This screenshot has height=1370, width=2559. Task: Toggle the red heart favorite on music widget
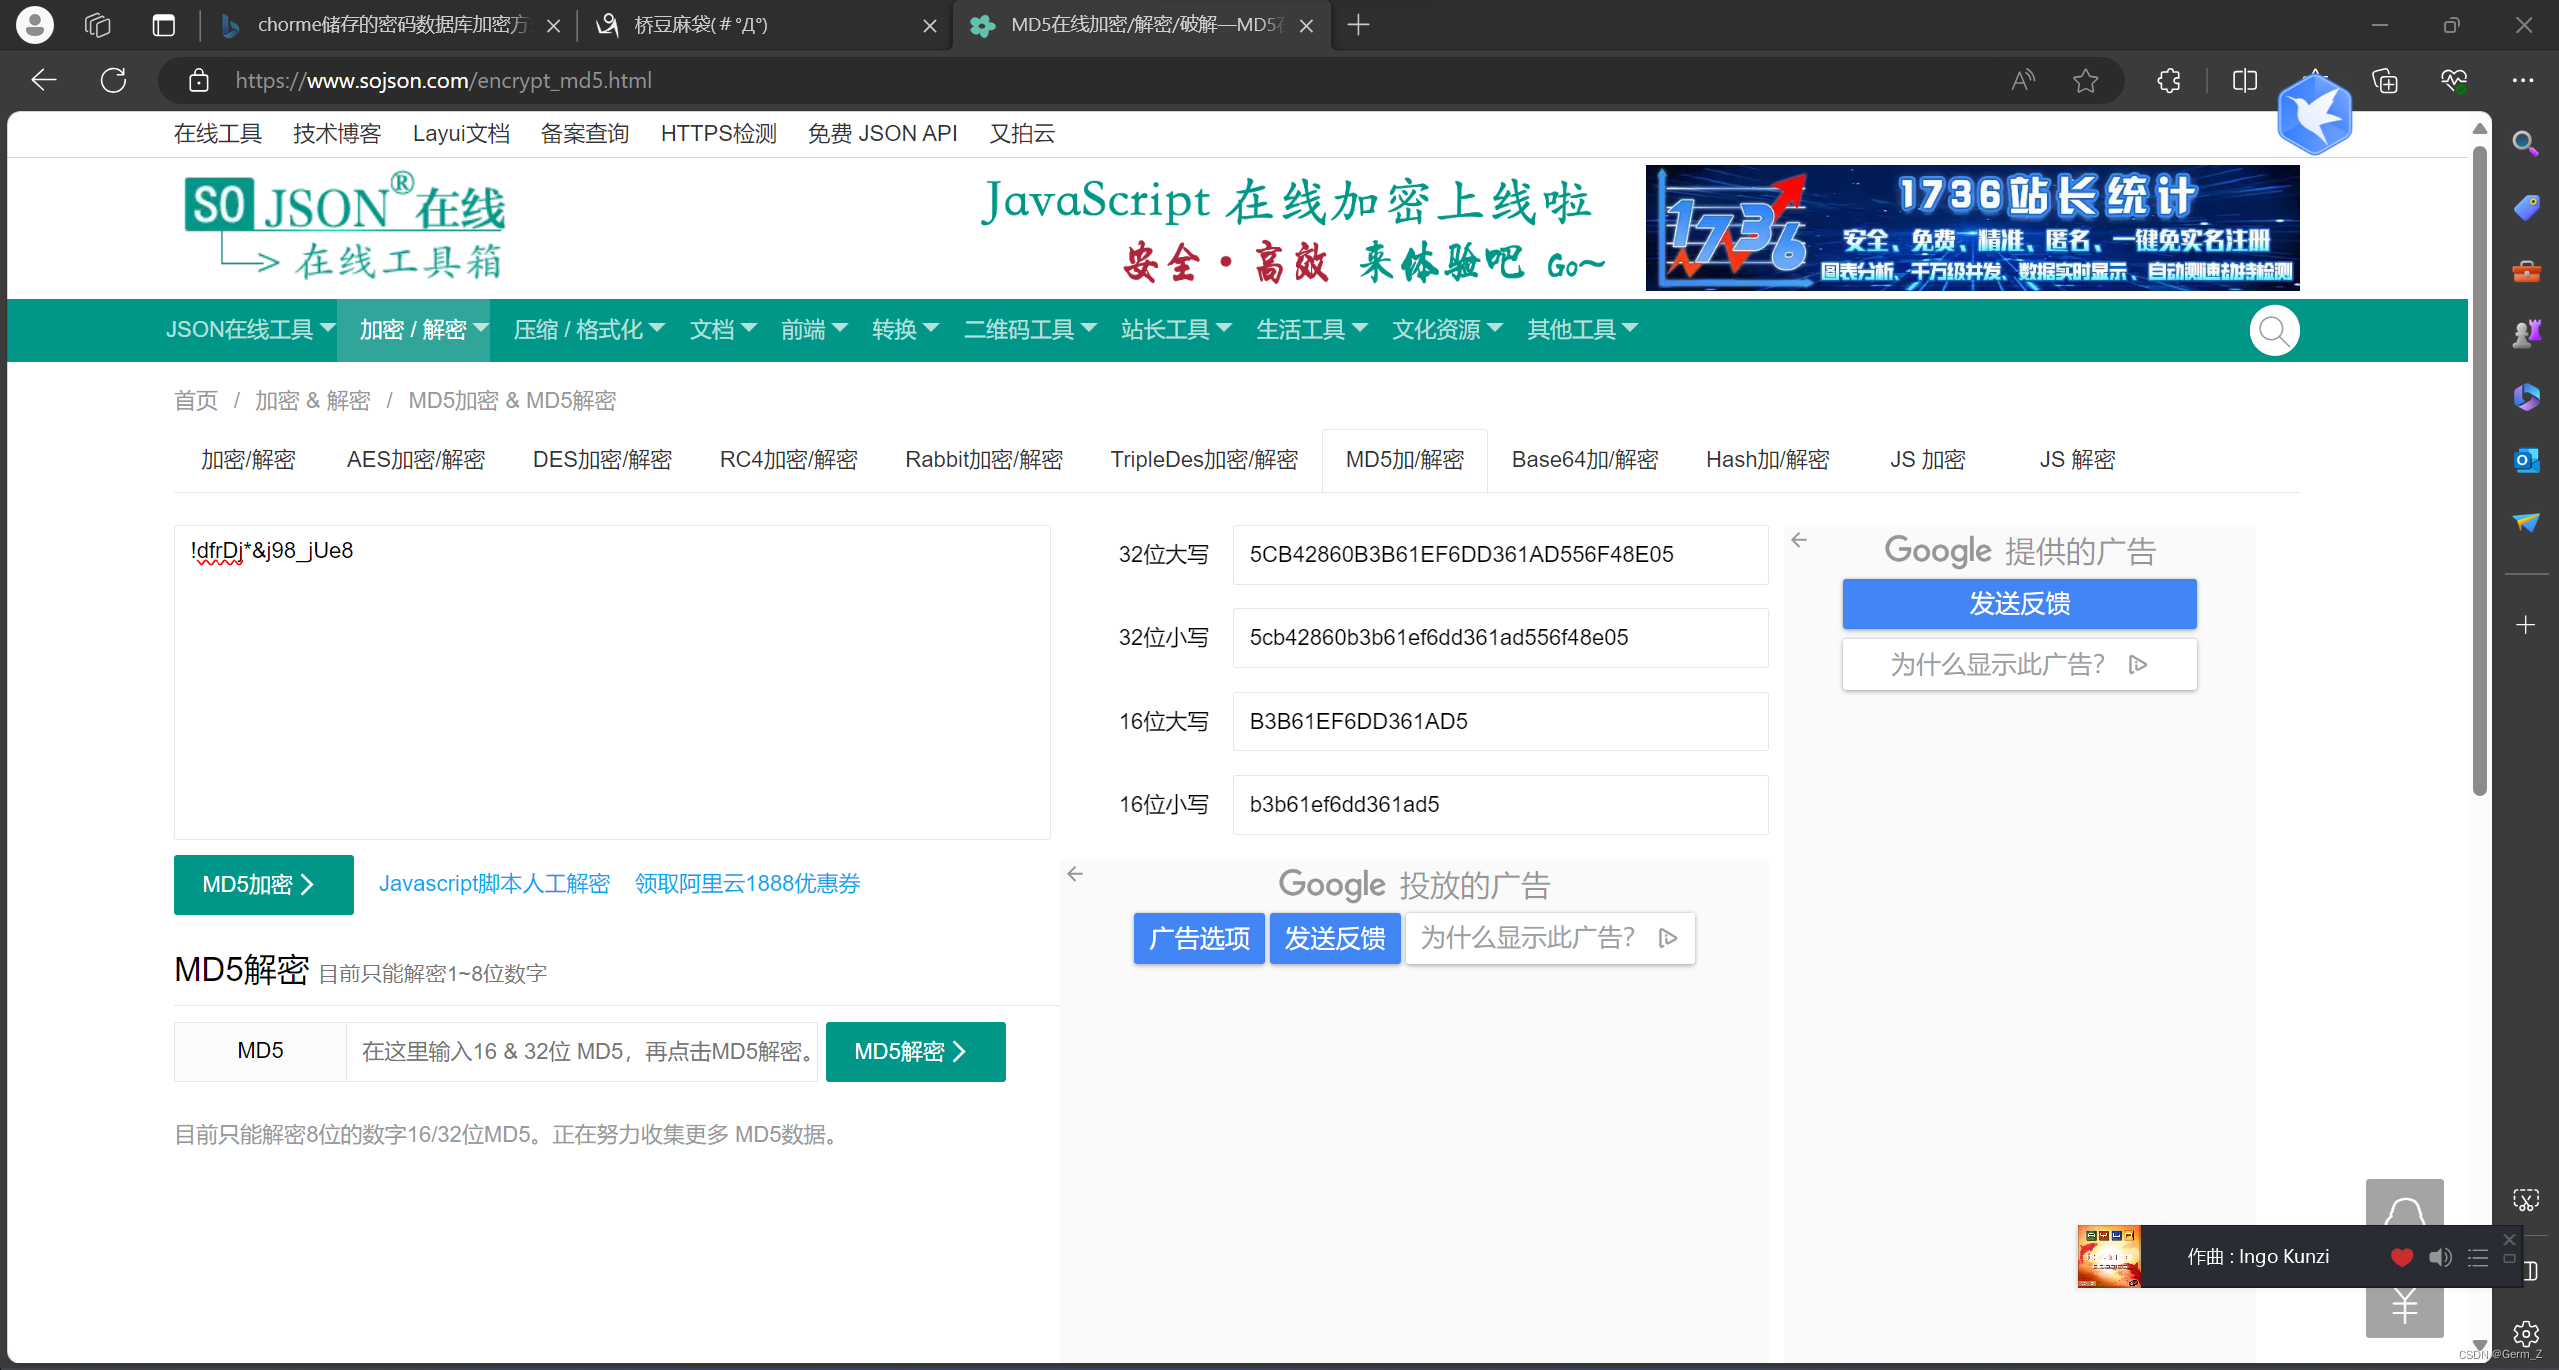[x=2401, y=1257]
